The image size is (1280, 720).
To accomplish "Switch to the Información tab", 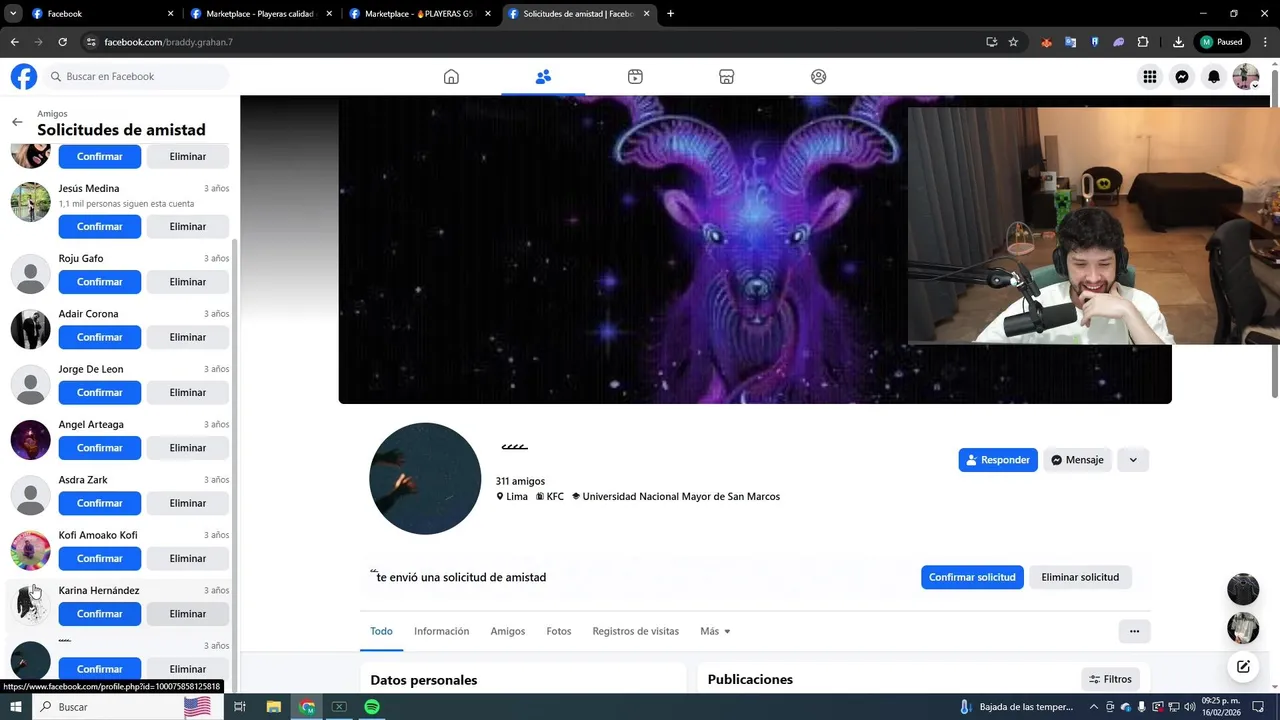I will coord(442,632).
